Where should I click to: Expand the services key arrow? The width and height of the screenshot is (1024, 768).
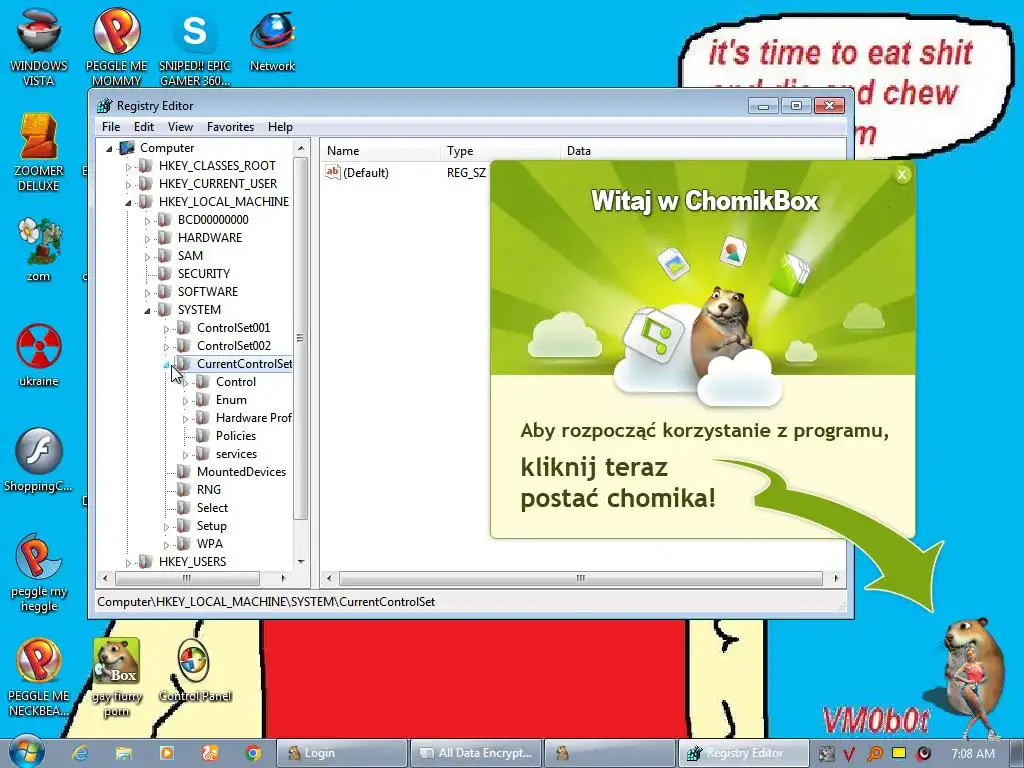tap(185, 455)
